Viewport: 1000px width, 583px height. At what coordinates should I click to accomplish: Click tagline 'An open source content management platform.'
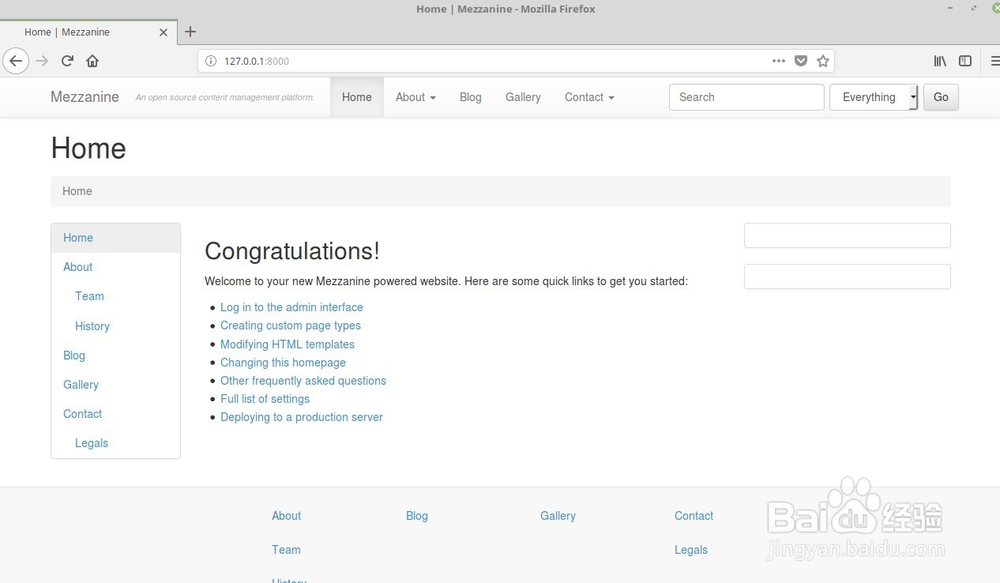224,98
